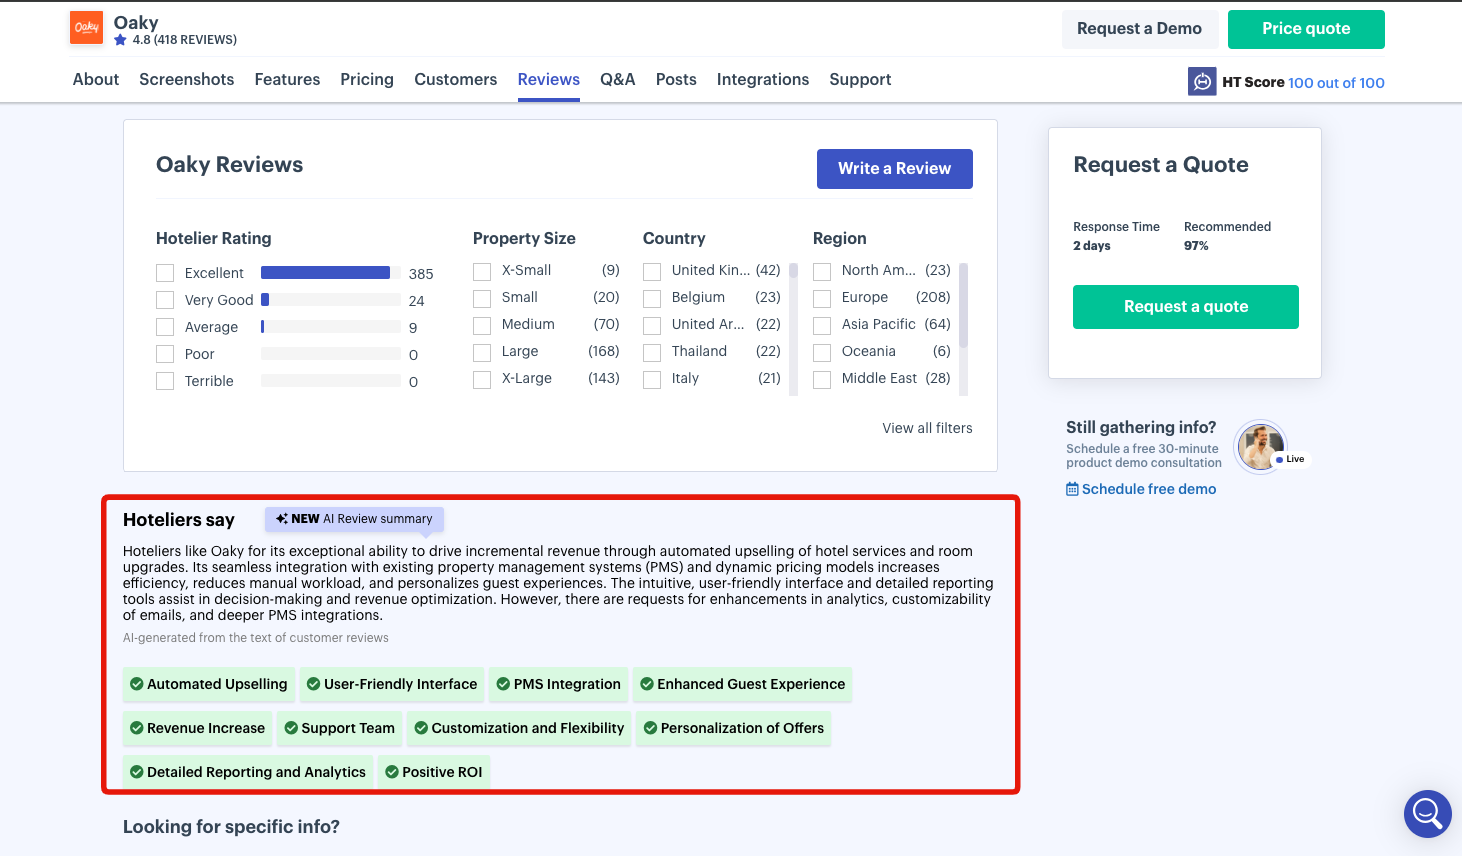Click the Price quote button

point(1306,29)
